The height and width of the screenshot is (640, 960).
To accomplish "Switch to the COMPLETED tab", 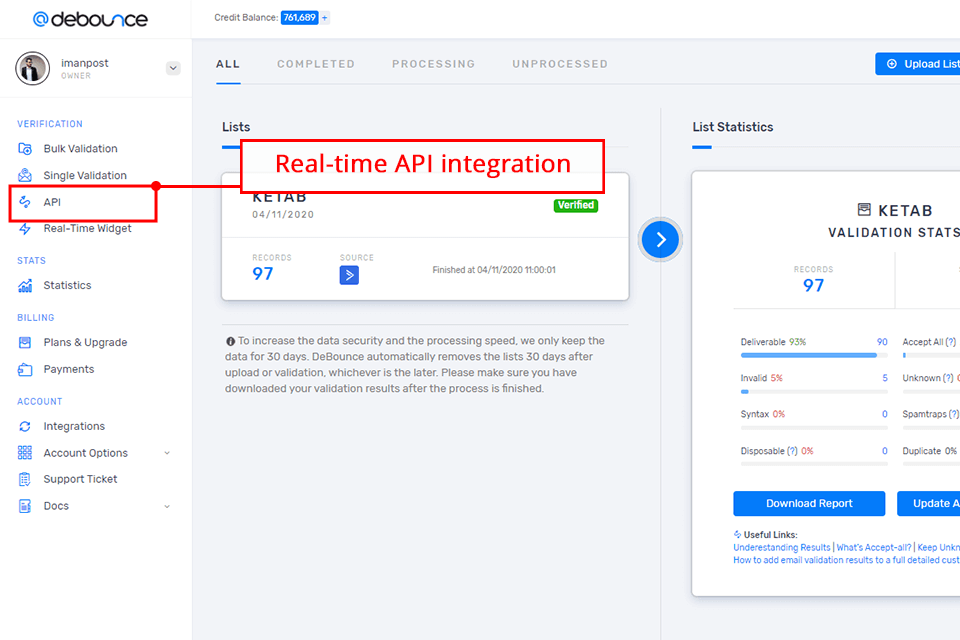I will [x=316, y=64].
